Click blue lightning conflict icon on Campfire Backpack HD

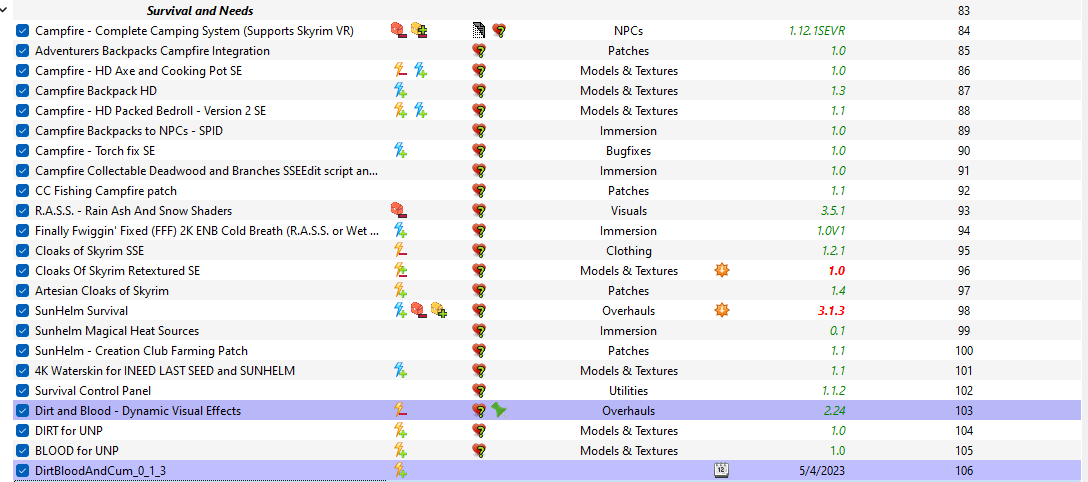(400, 90)
